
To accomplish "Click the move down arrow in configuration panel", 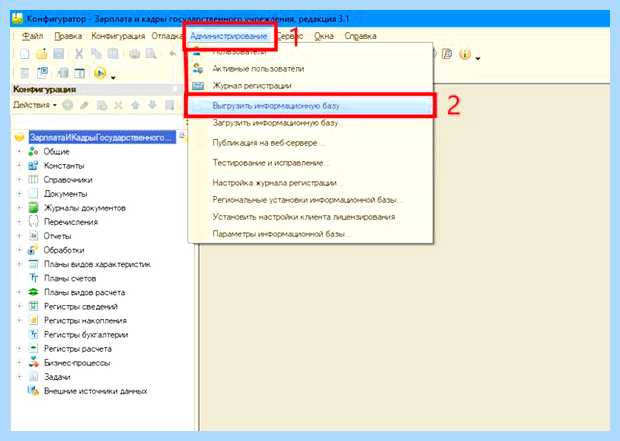I will point(152,105).
